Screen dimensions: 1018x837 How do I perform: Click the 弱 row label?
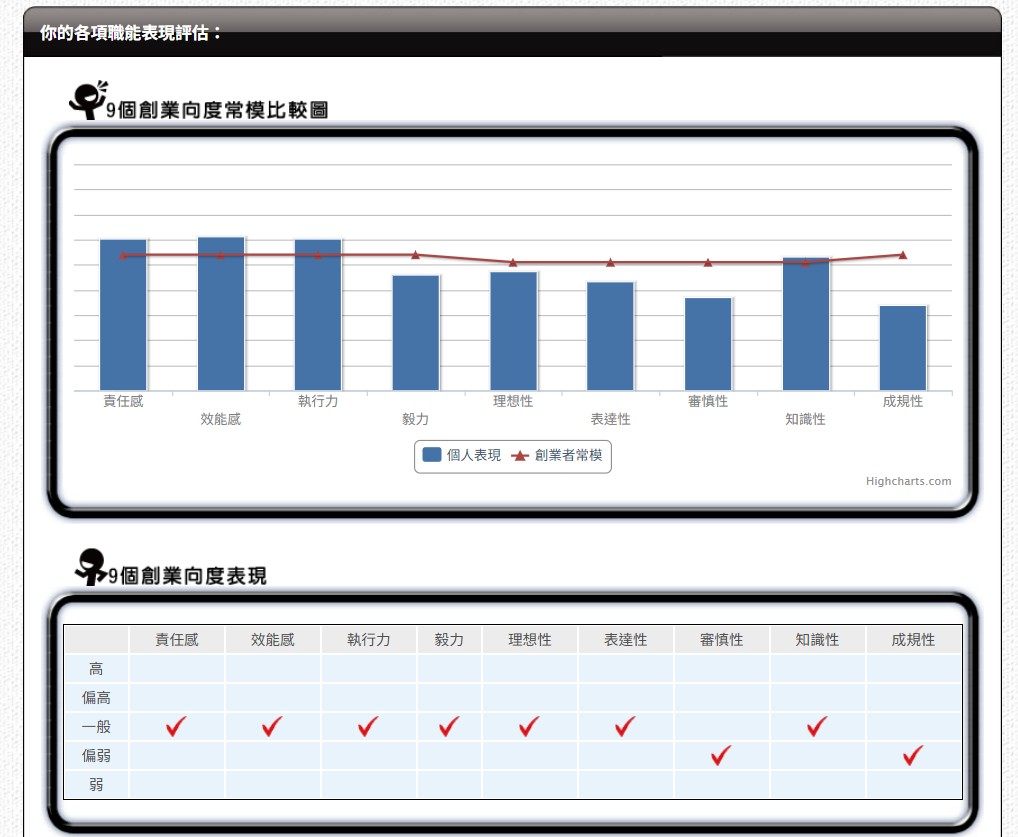pos(96,785)
